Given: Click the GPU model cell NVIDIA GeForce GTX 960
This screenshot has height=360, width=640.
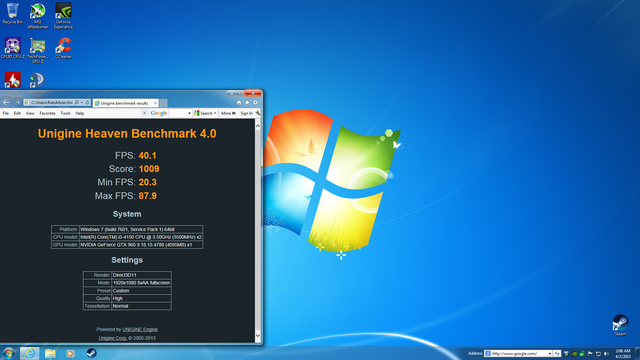Looking at the screenshot, I should 141,245.
